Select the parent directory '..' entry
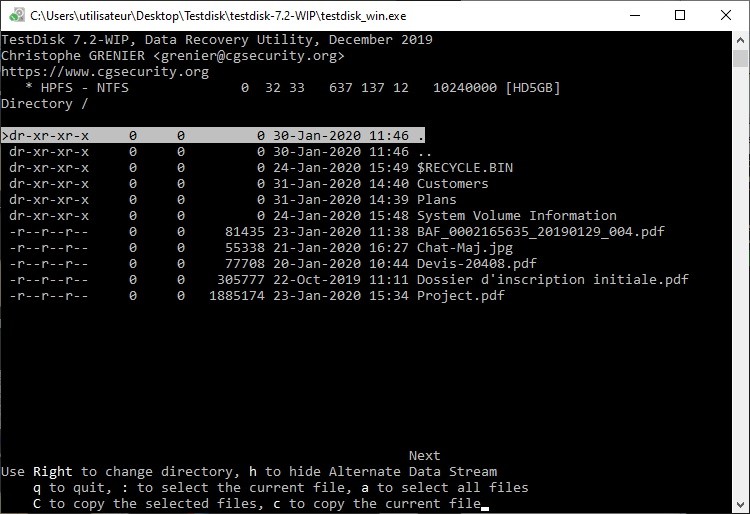750x514 pixels. [424, 151]
